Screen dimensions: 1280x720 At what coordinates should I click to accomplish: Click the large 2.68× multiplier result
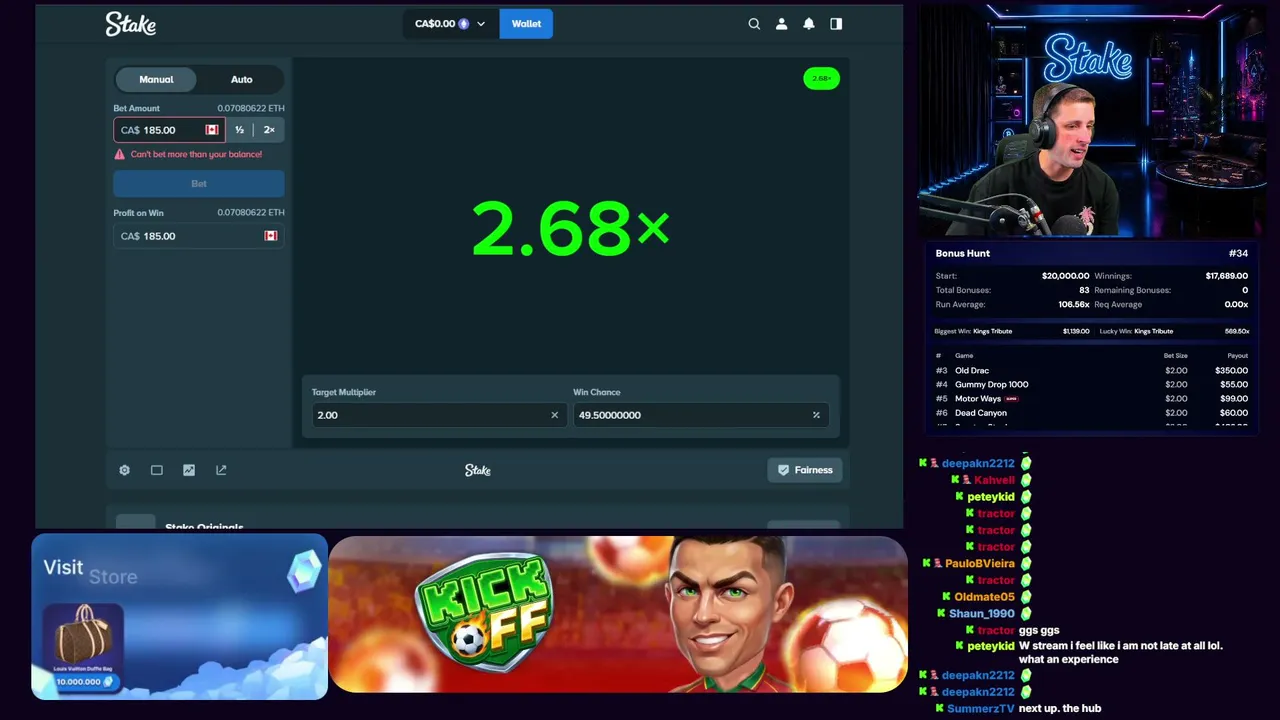pos(570,229)
